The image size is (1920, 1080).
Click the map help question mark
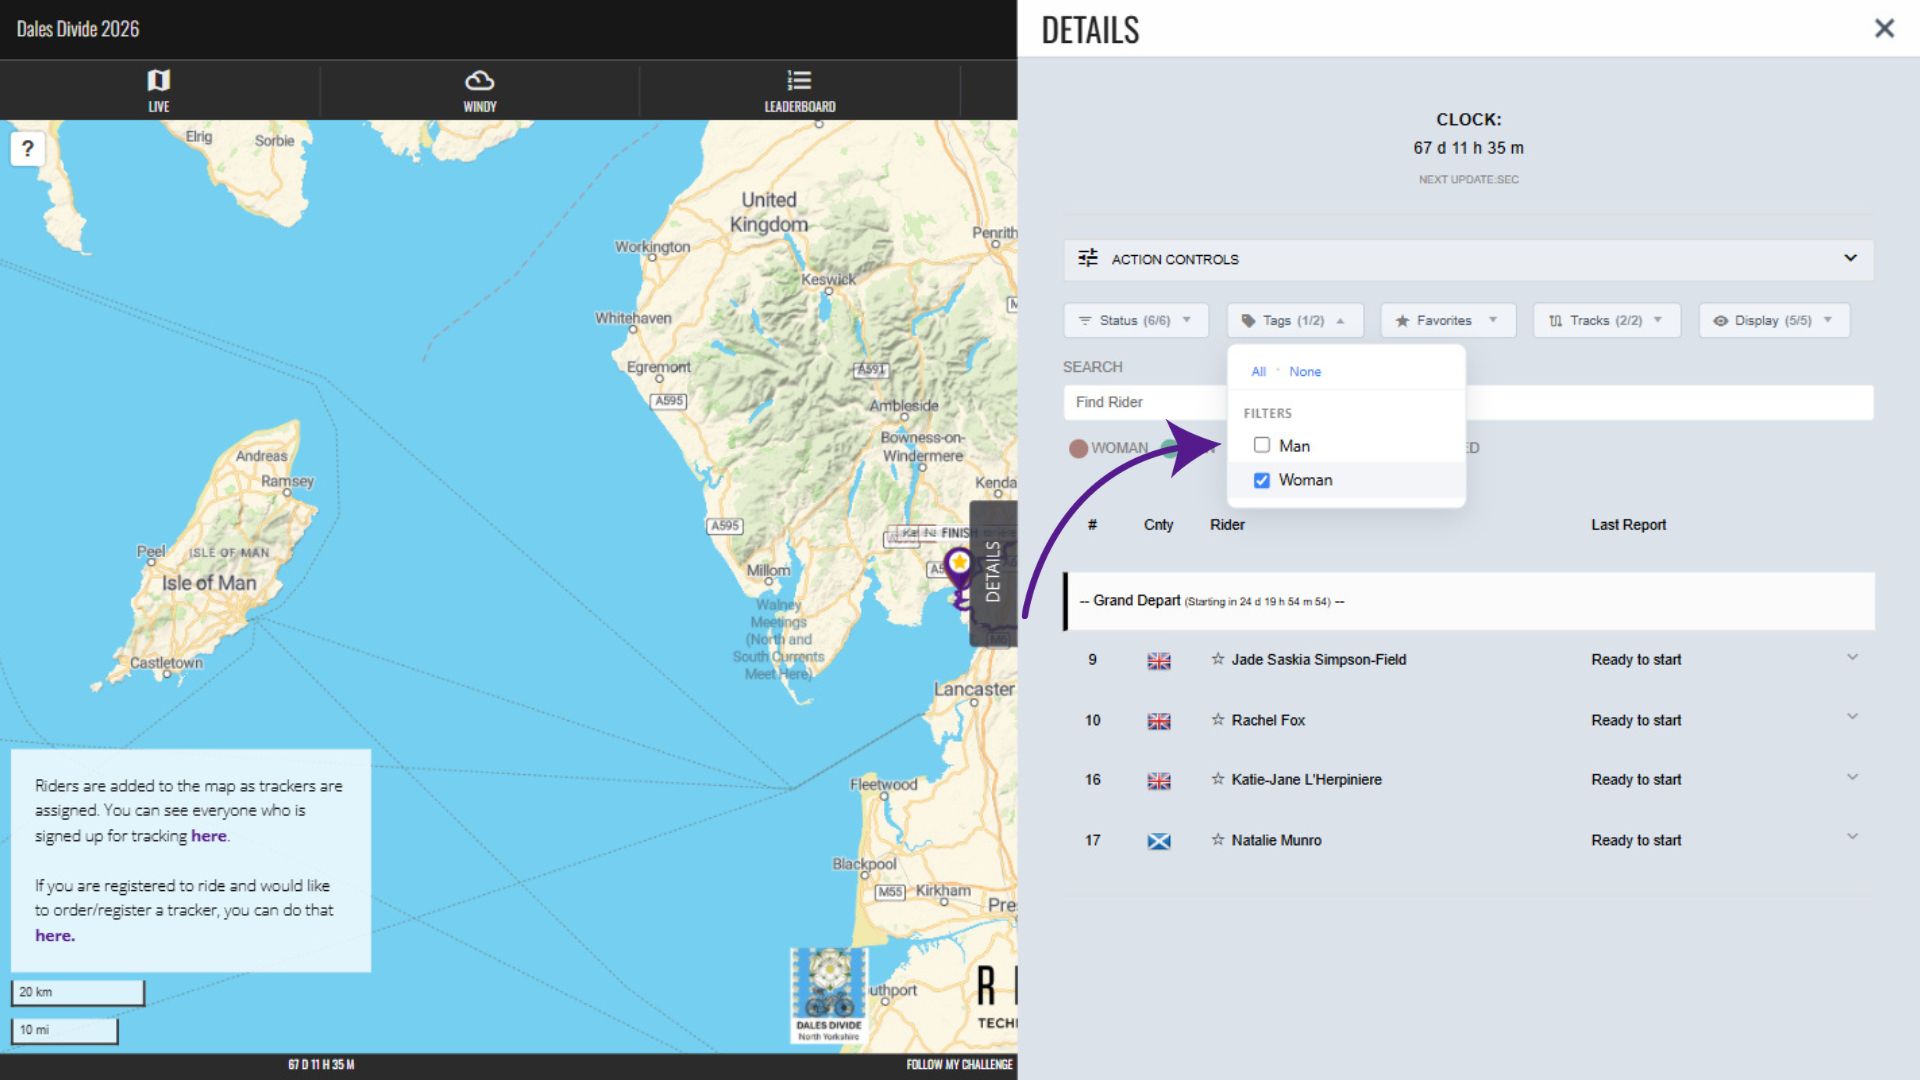(x=28, y=149)
